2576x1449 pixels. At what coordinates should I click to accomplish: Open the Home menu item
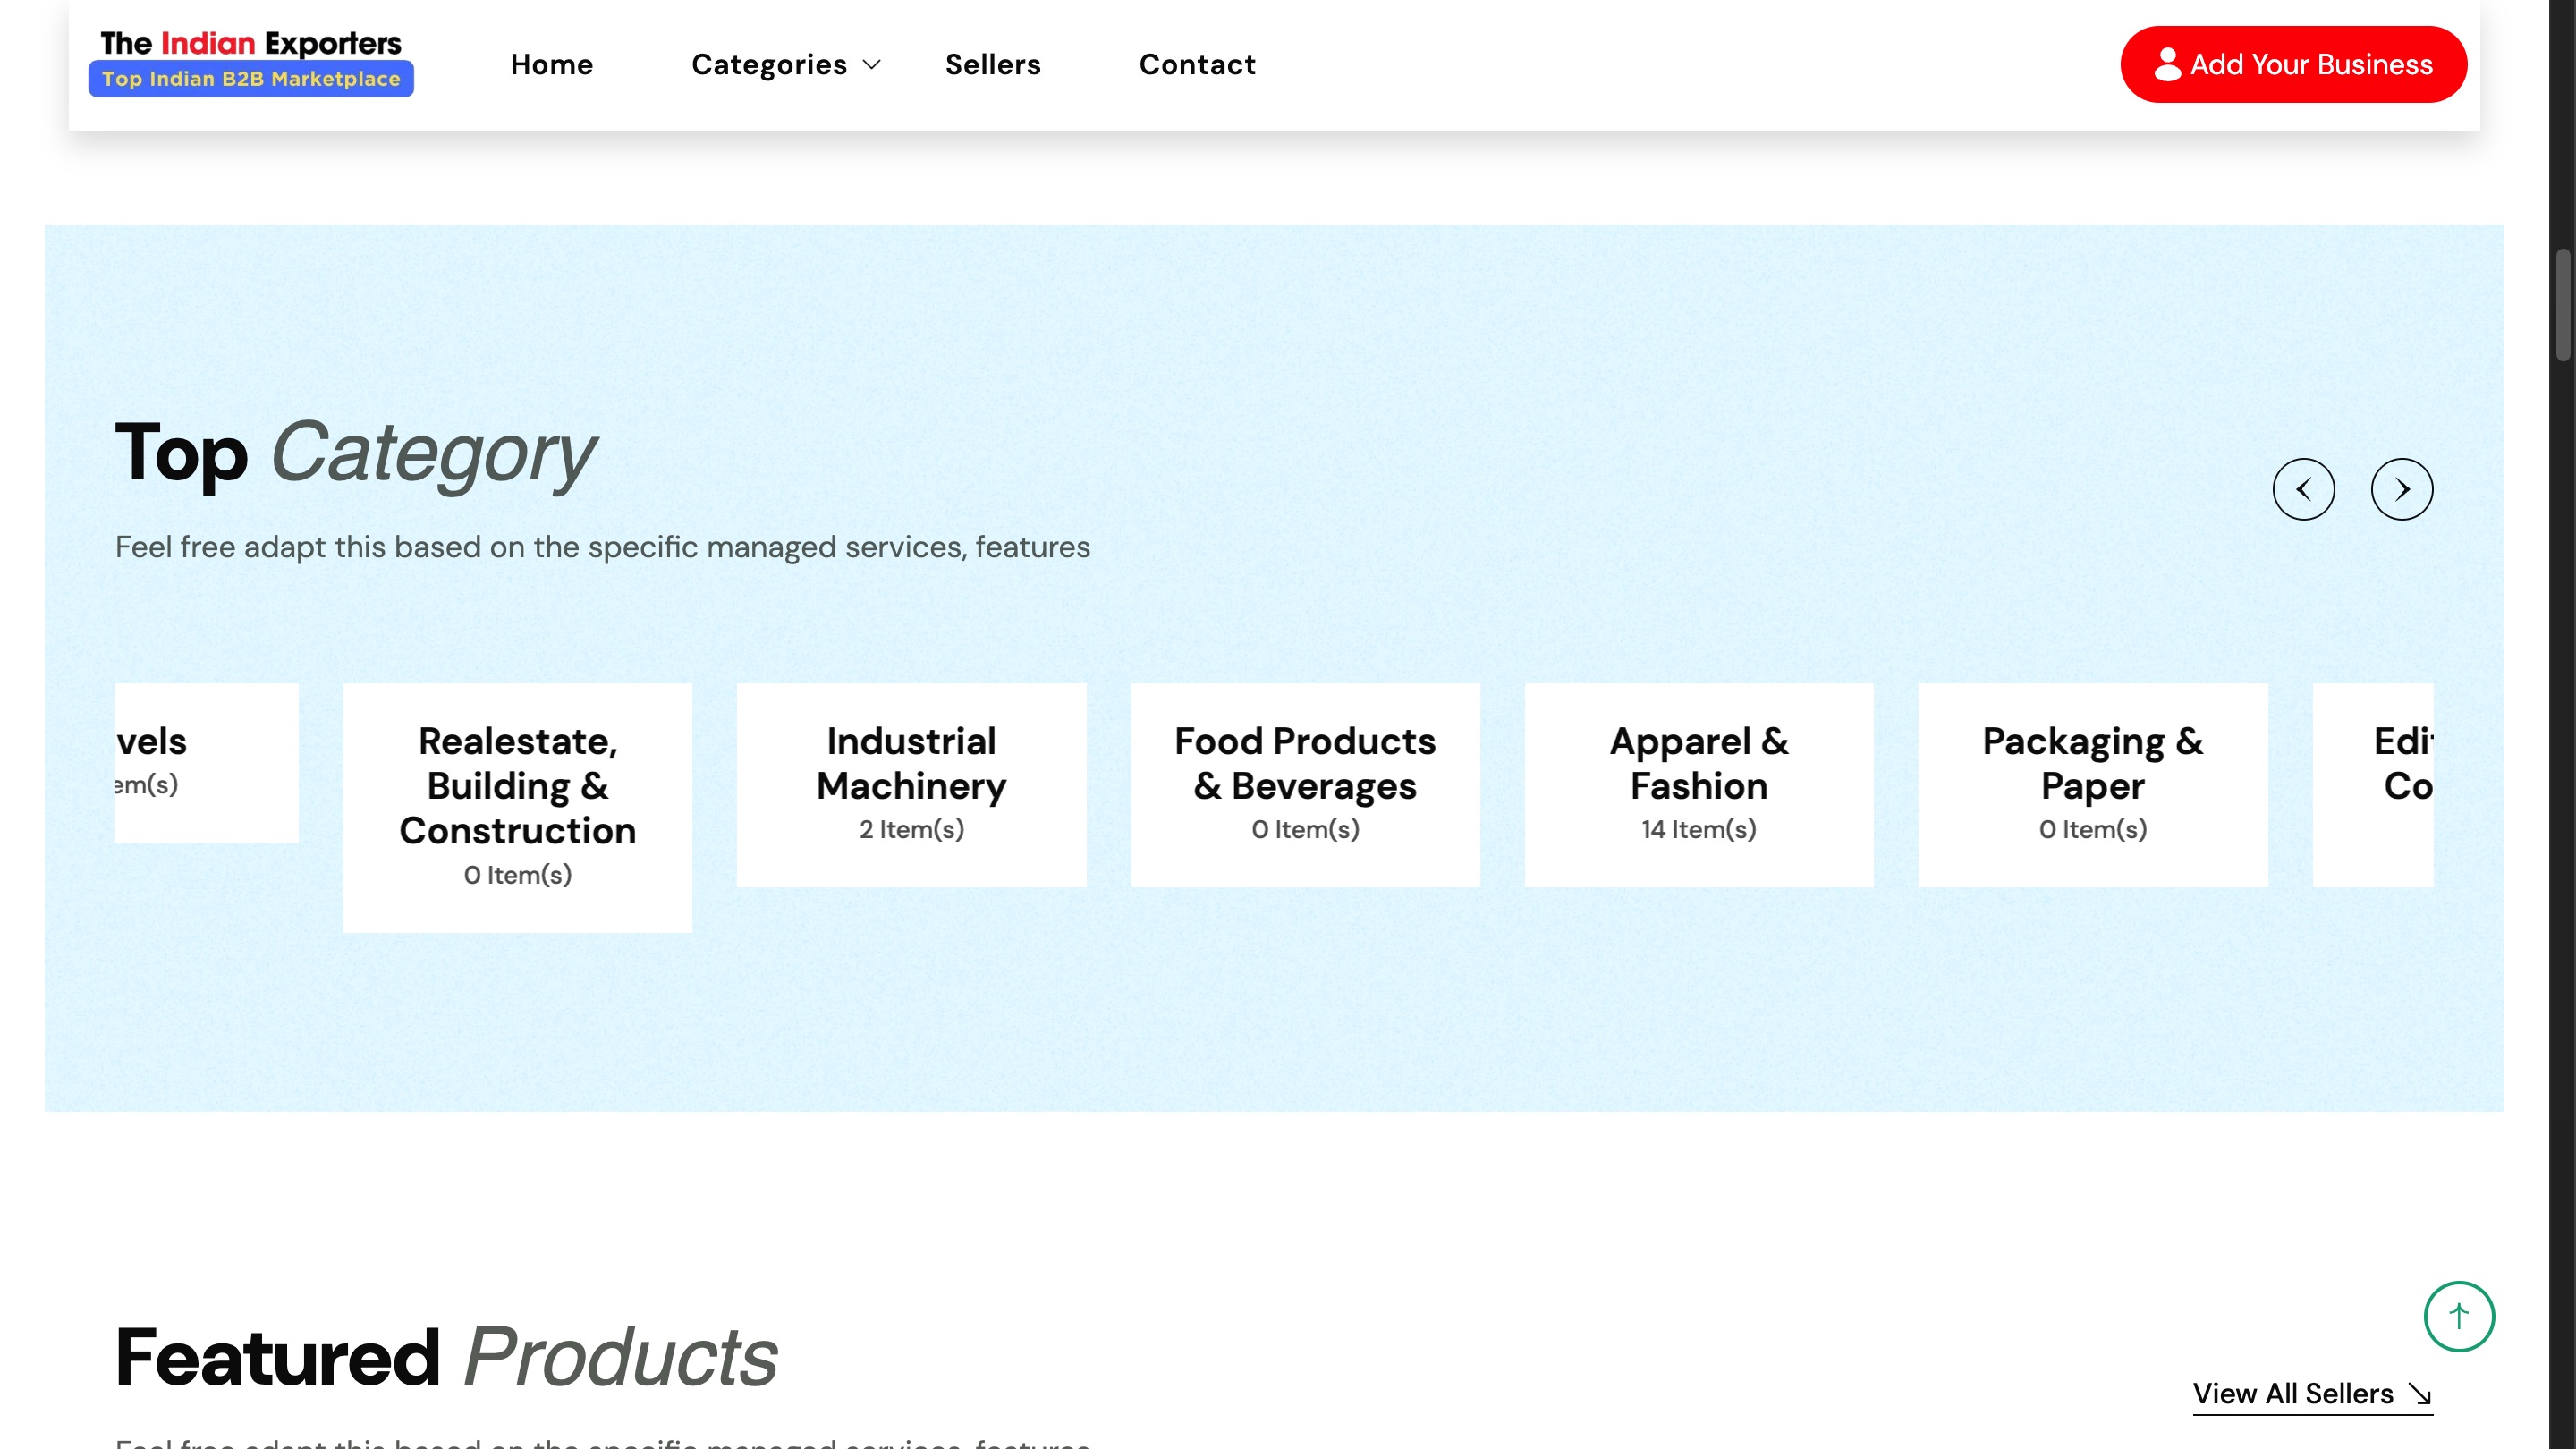point(551,65)
